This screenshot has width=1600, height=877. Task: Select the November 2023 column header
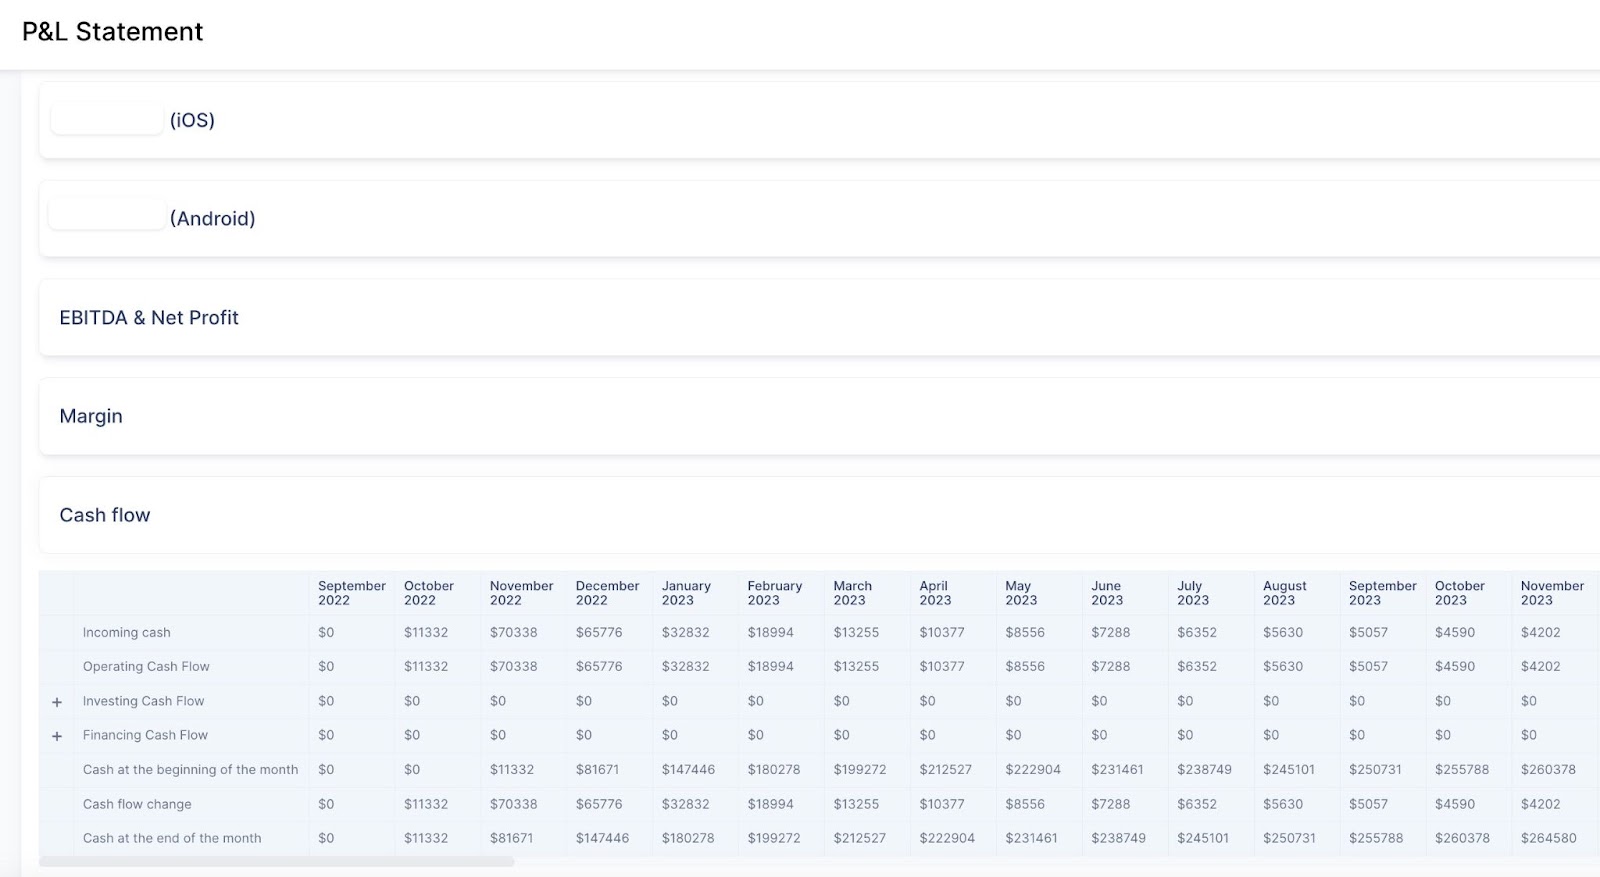[1551, 593]
